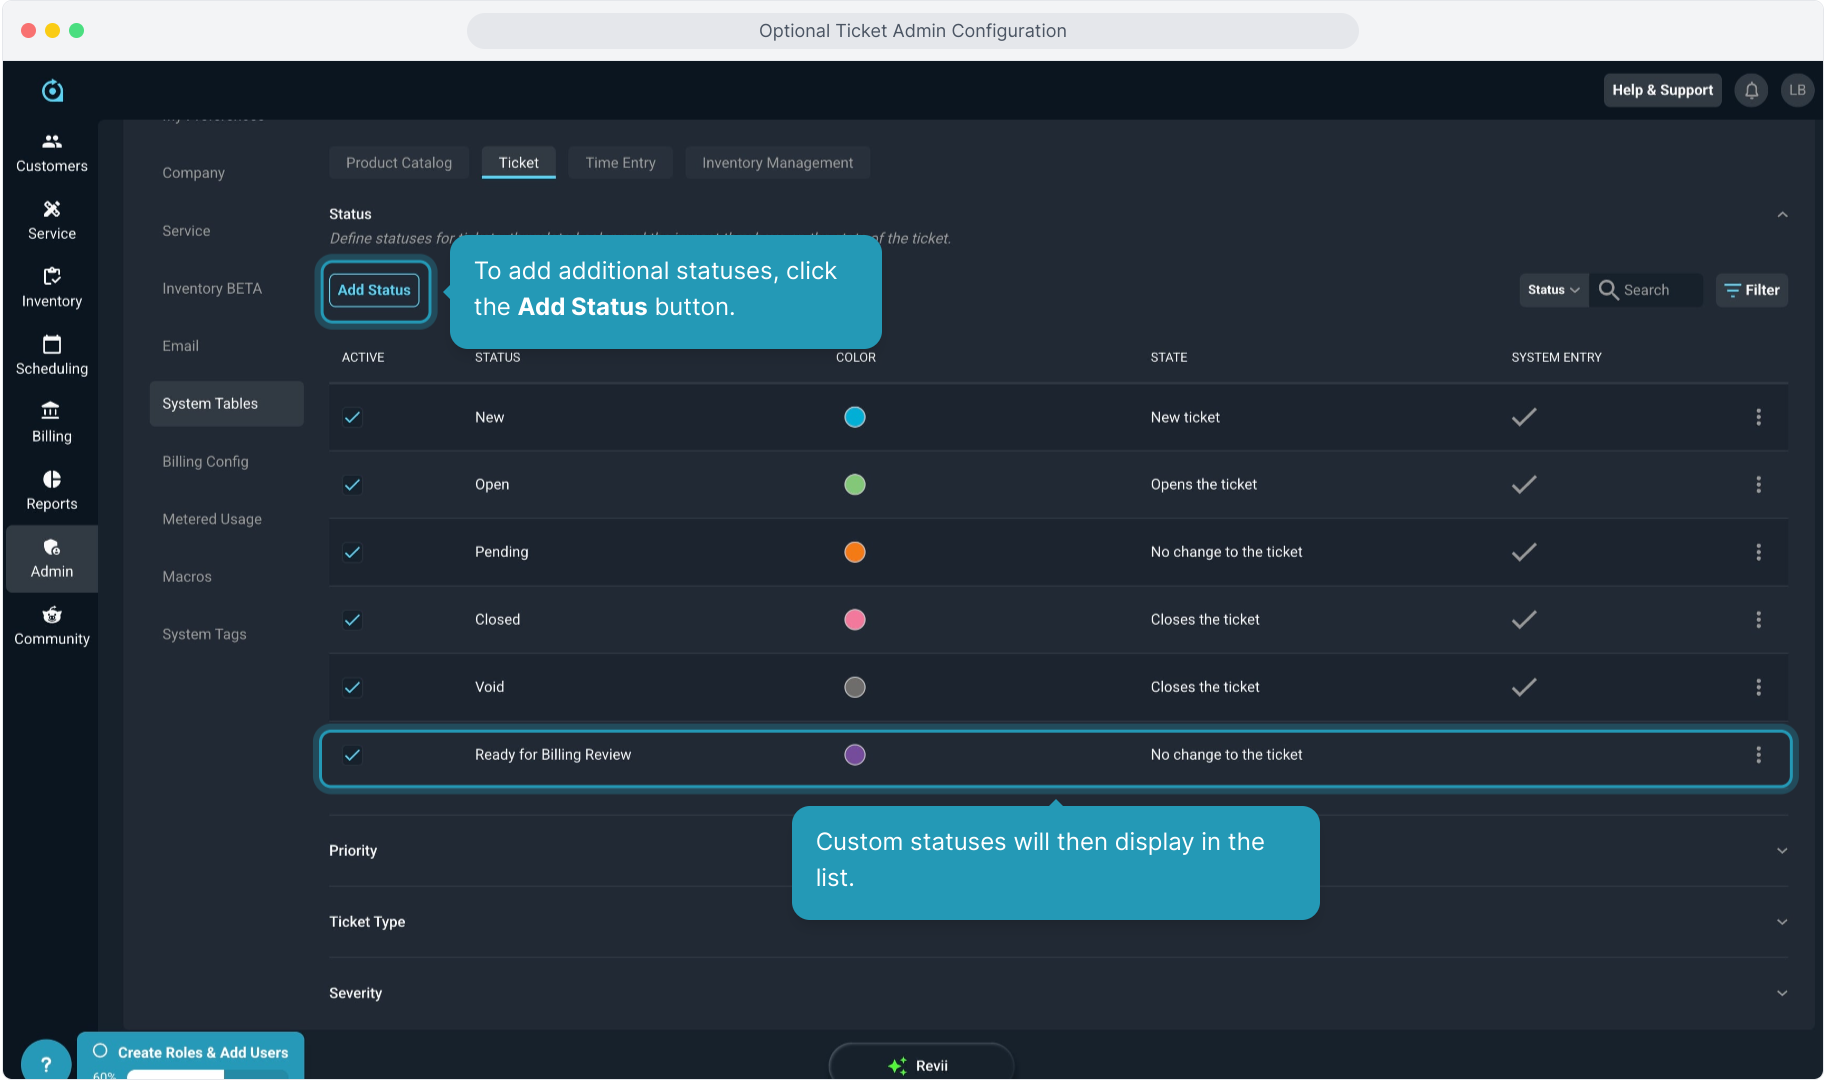This screenshot has height=1080, width=1826.
Task: Toggle Active checkbox for Closed status
Action: click(x=352, y=620)
